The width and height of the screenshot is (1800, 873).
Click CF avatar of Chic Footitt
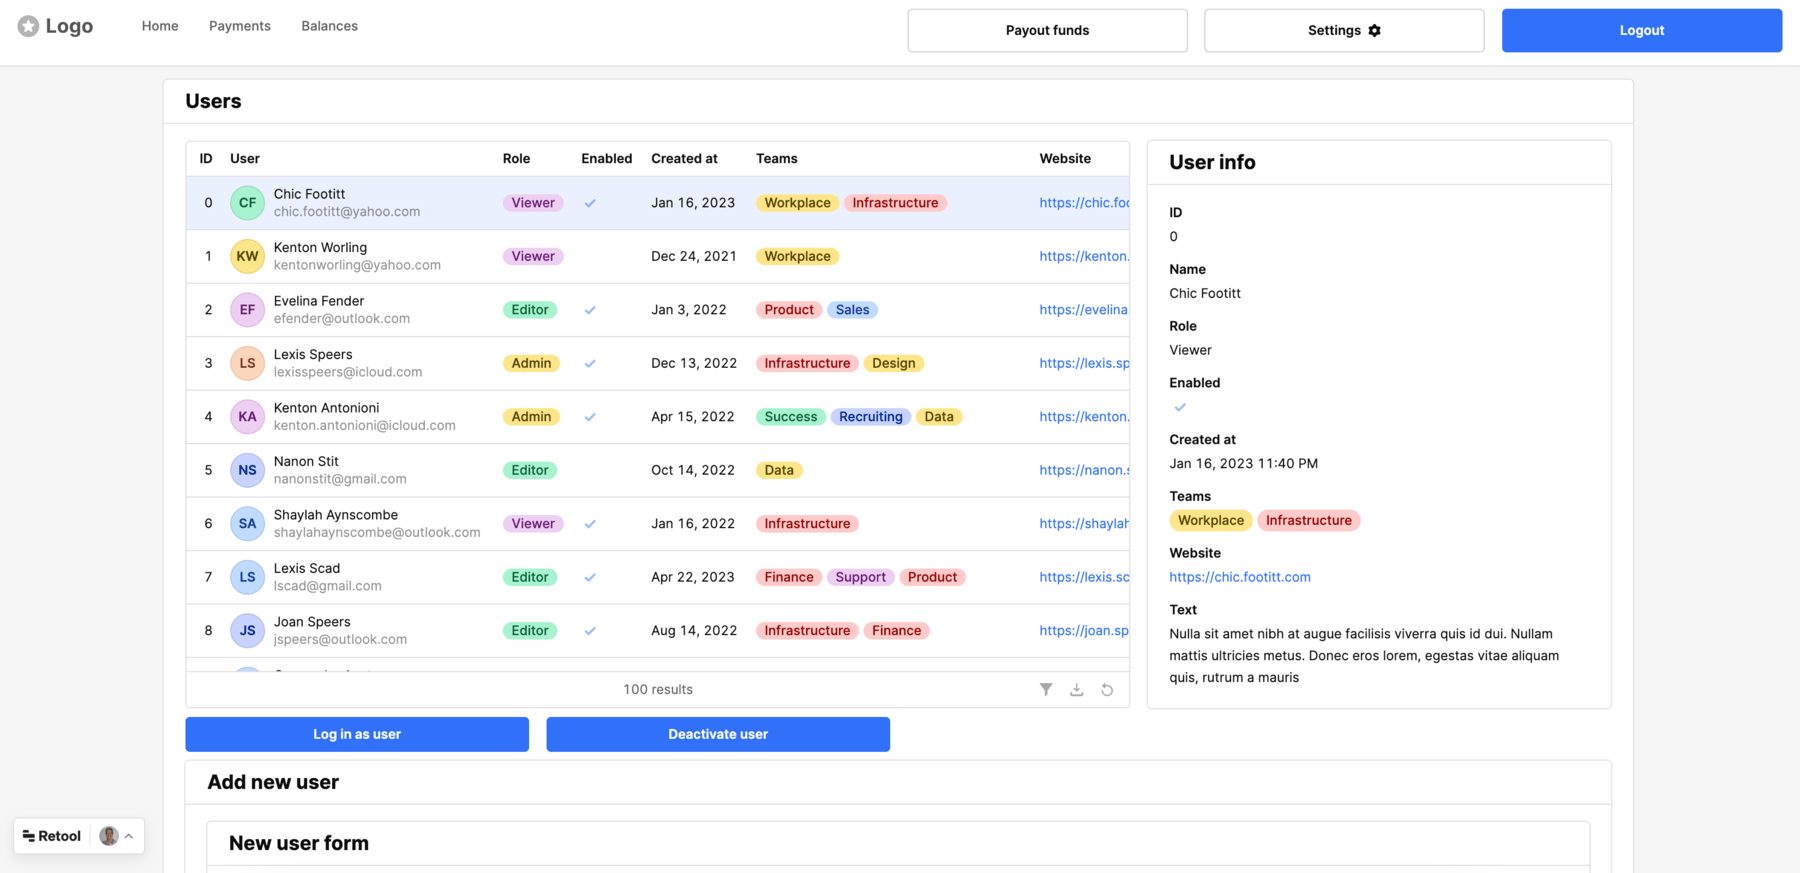coord(247,203)
